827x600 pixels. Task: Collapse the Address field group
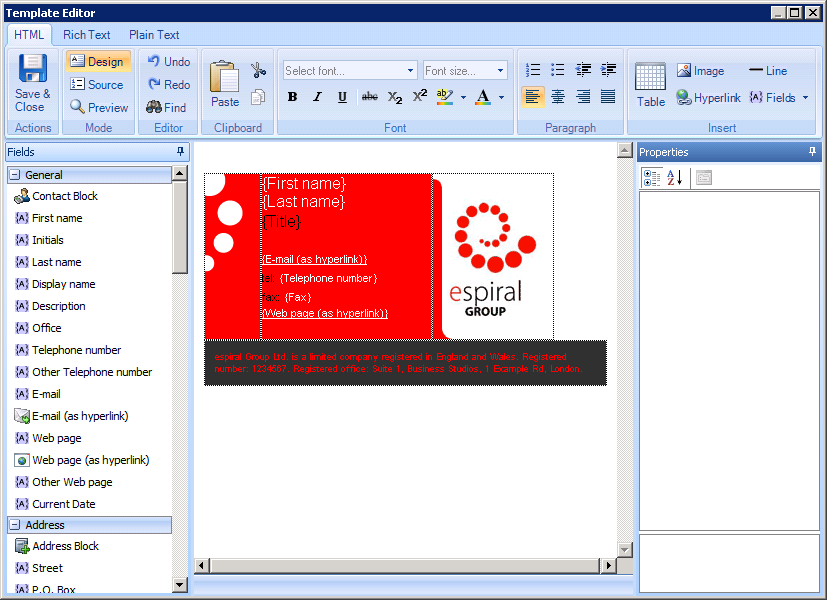coord(15,525)
